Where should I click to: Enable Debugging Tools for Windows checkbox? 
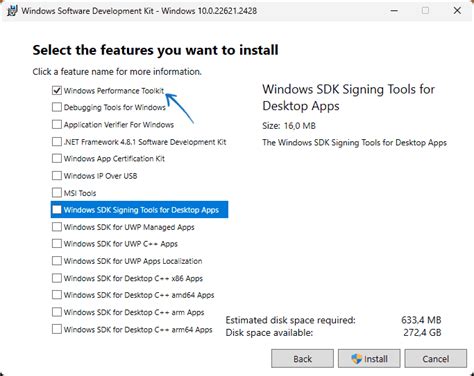tap(57, 107)
